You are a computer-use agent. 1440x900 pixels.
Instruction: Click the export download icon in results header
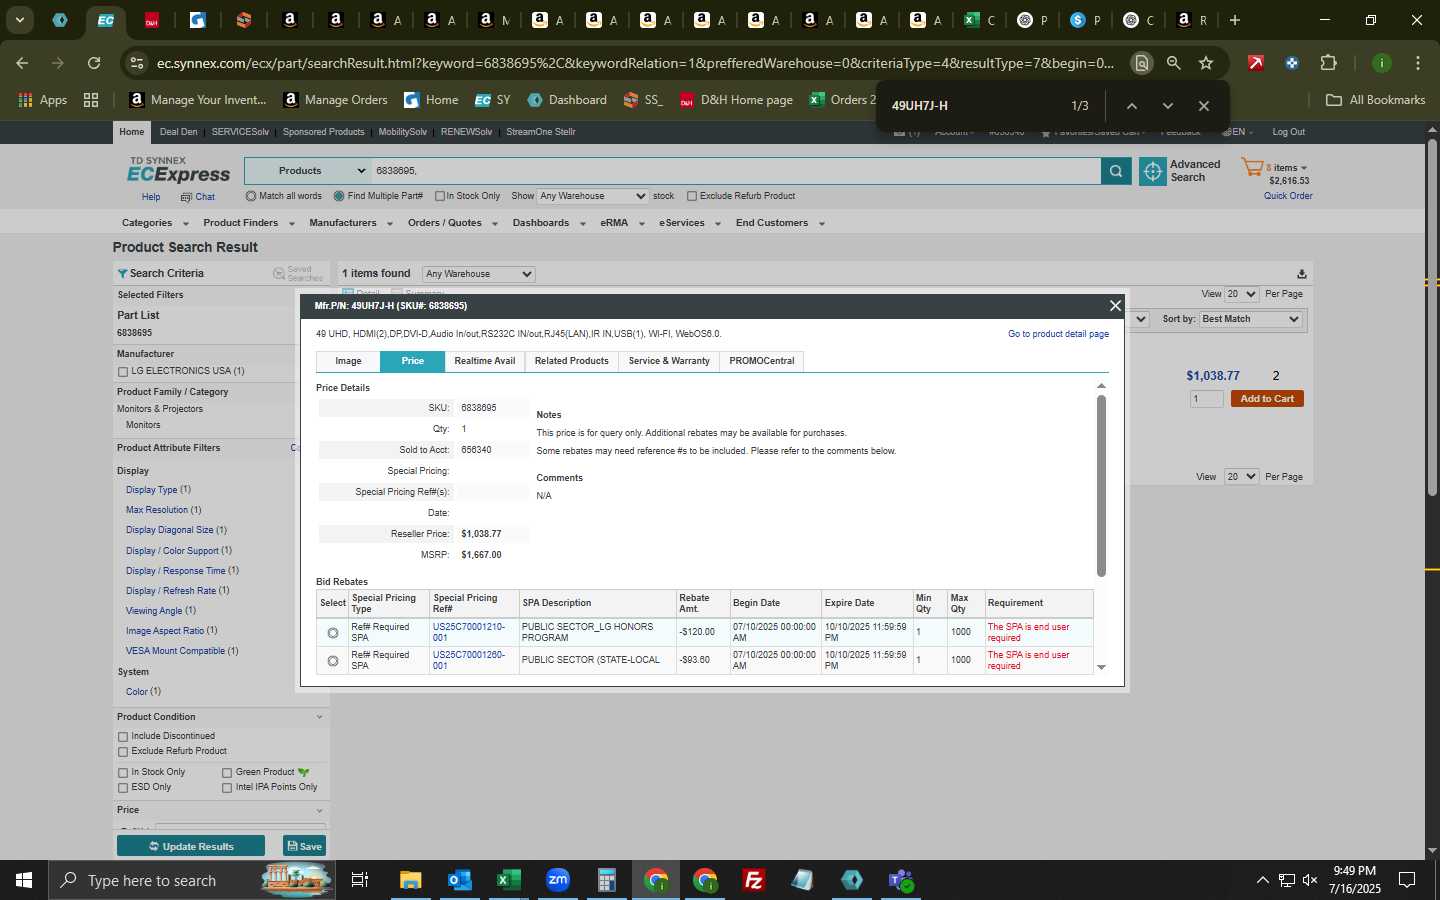(1301, 274)
